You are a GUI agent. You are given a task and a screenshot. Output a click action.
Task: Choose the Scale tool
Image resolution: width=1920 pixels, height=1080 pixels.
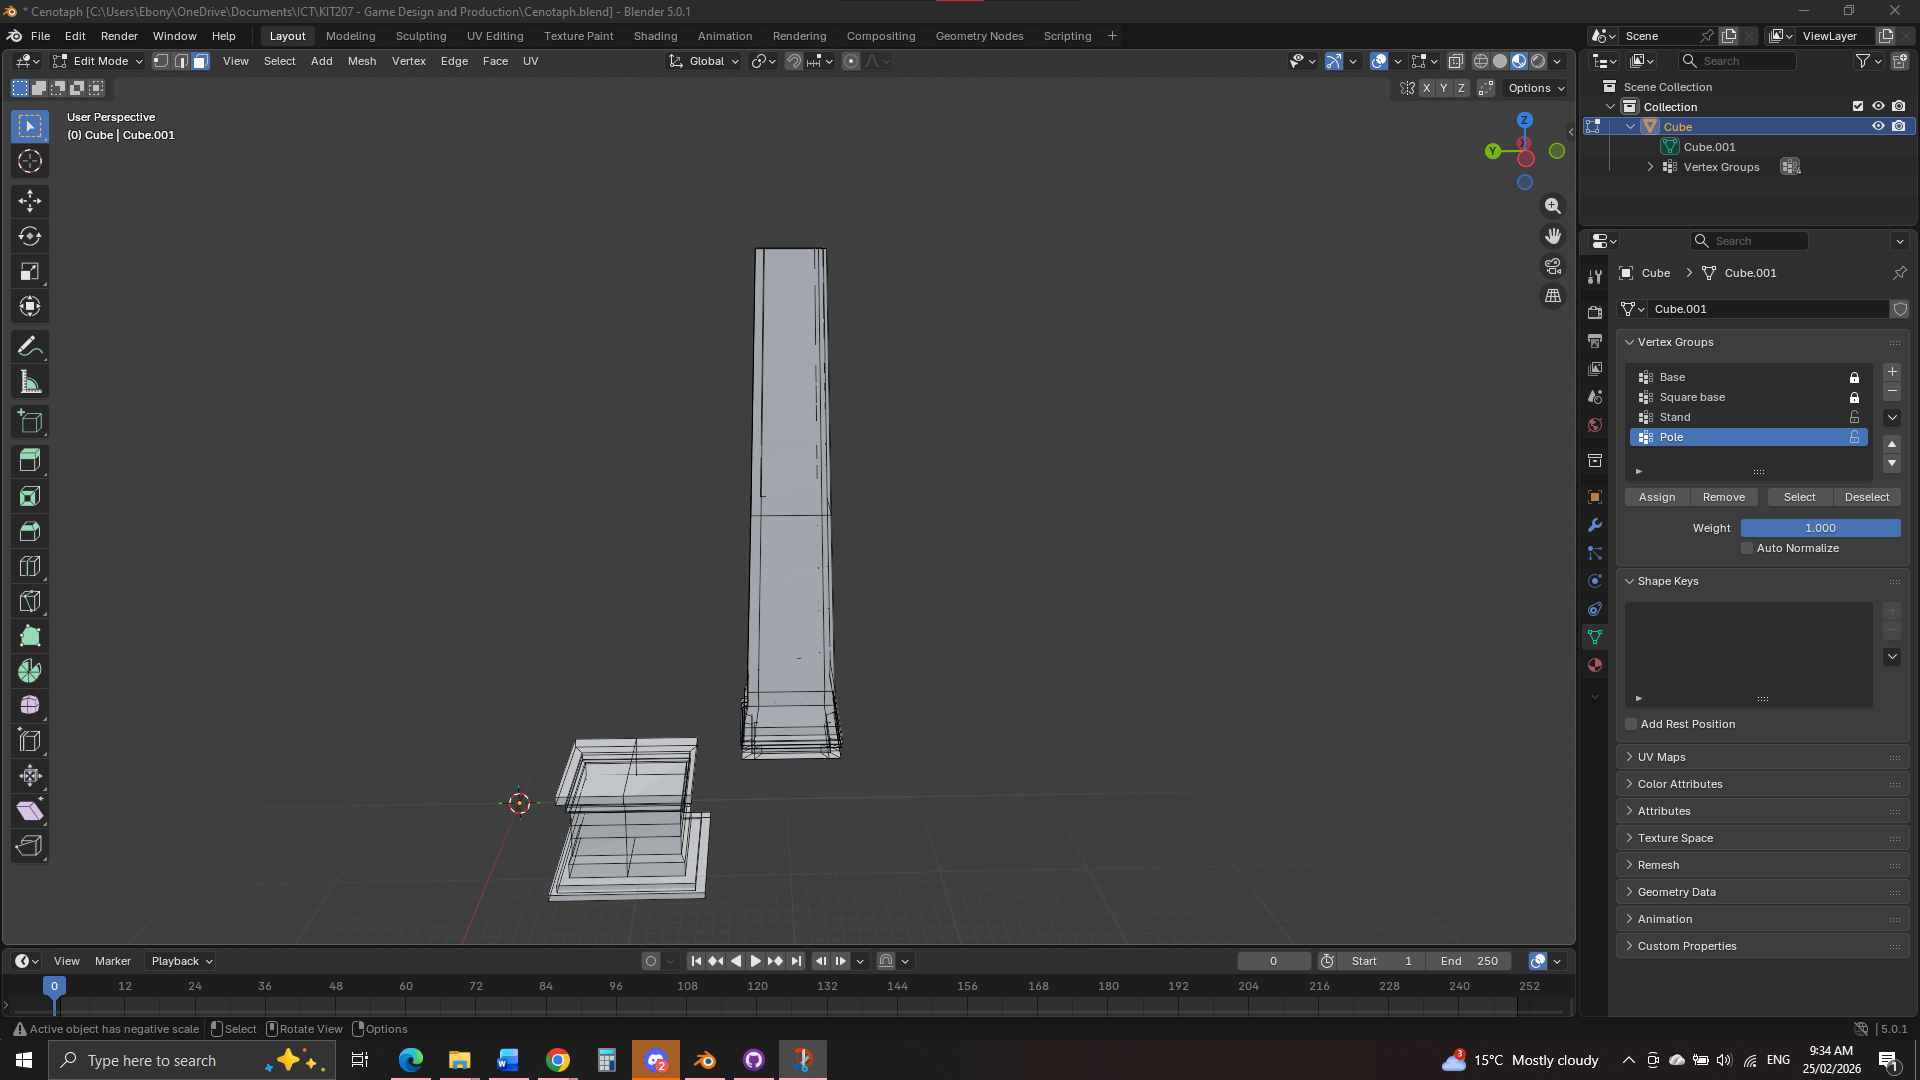click(x=30, y=272)
